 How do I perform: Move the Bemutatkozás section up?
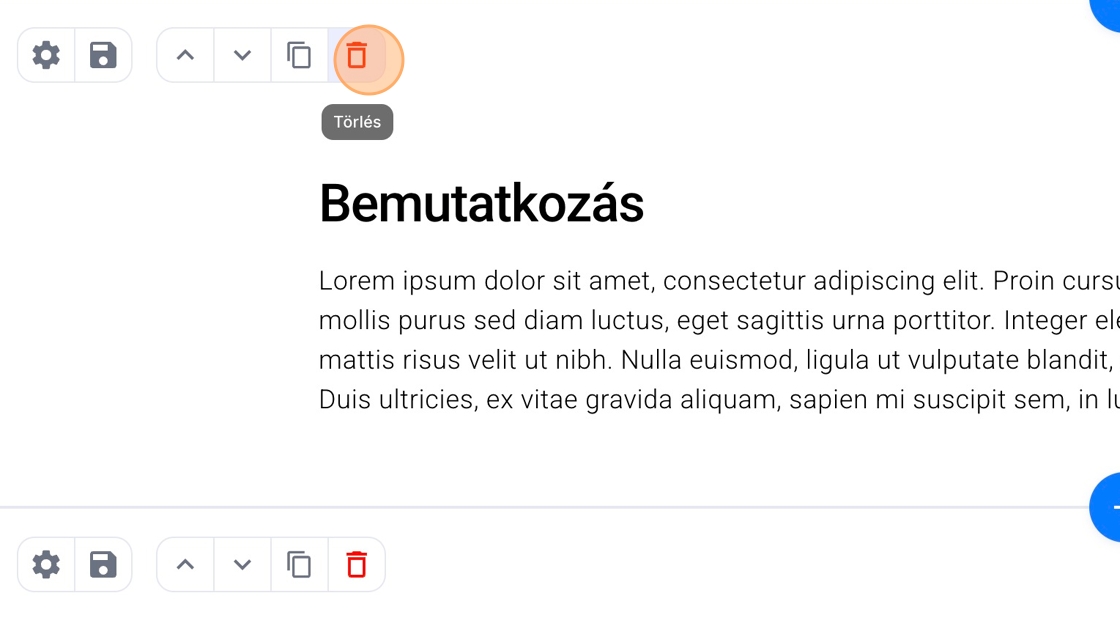coord(185,55)
